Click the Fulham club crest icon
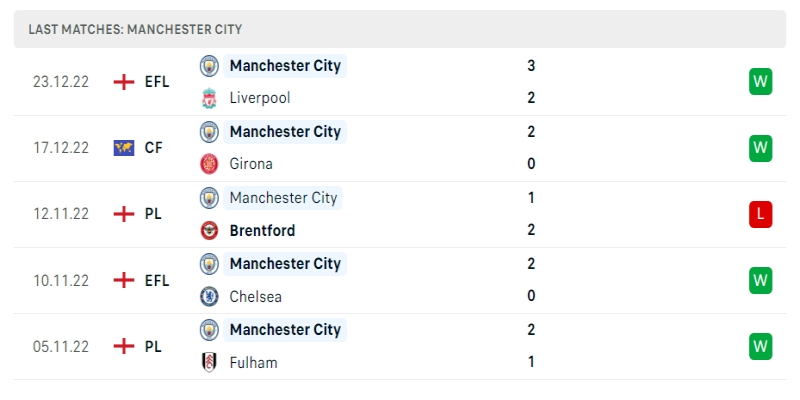This screenshot has height=400, width=800. 209,362
